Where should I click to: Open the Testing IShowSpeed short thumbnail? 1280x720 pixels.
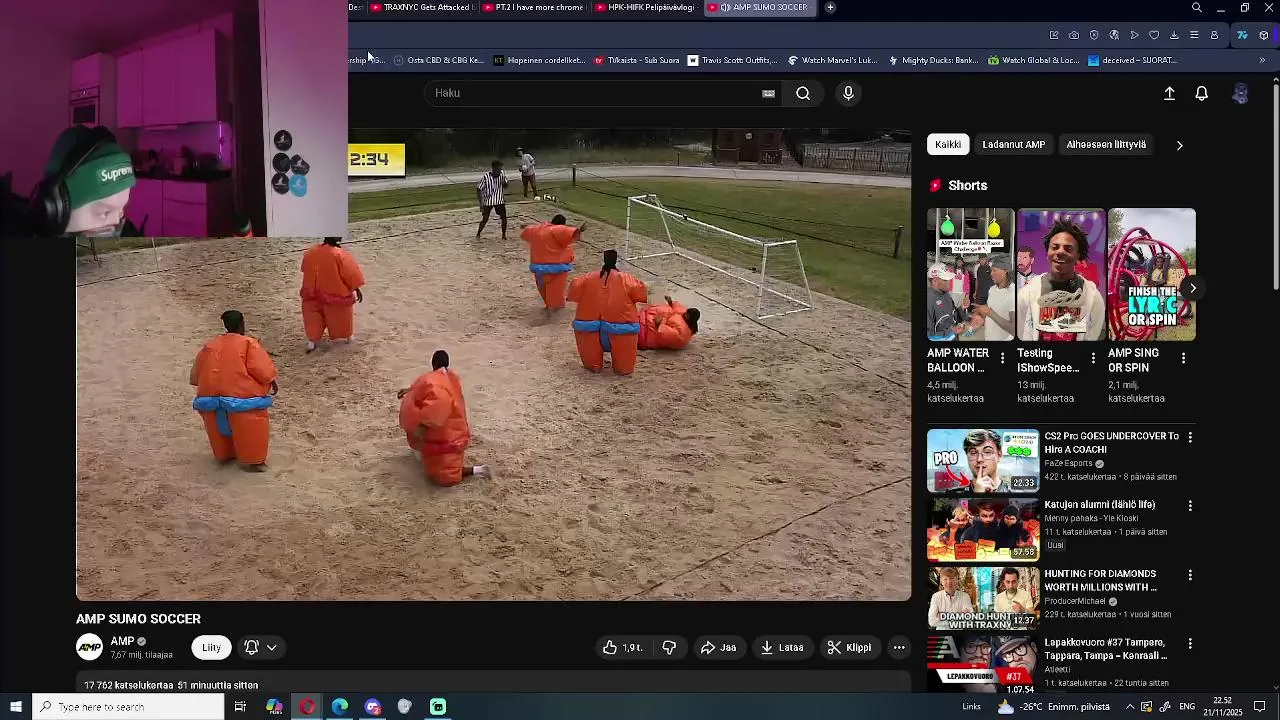point(1061,275)
